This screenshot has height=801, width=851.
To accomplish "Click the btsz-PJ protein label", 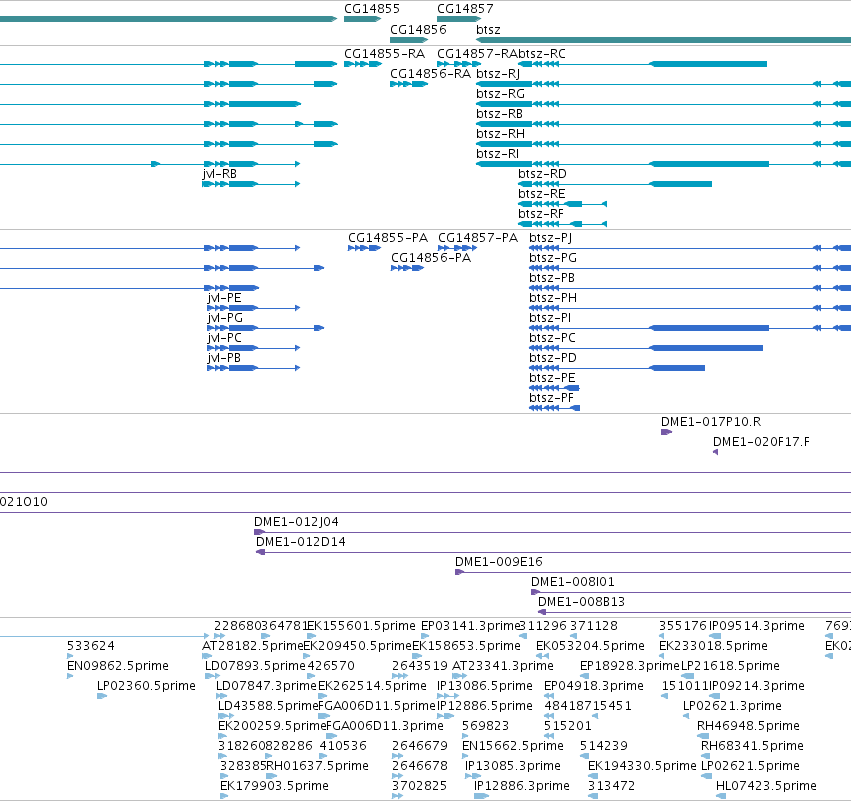I will click(550, 238).
